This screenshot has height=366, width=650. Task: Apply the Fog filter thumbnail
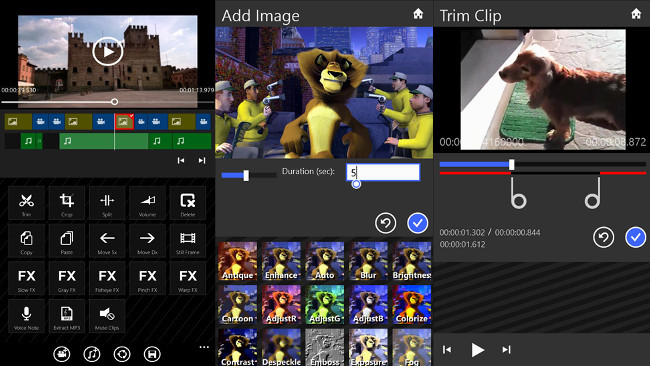(x=412, y=347)
